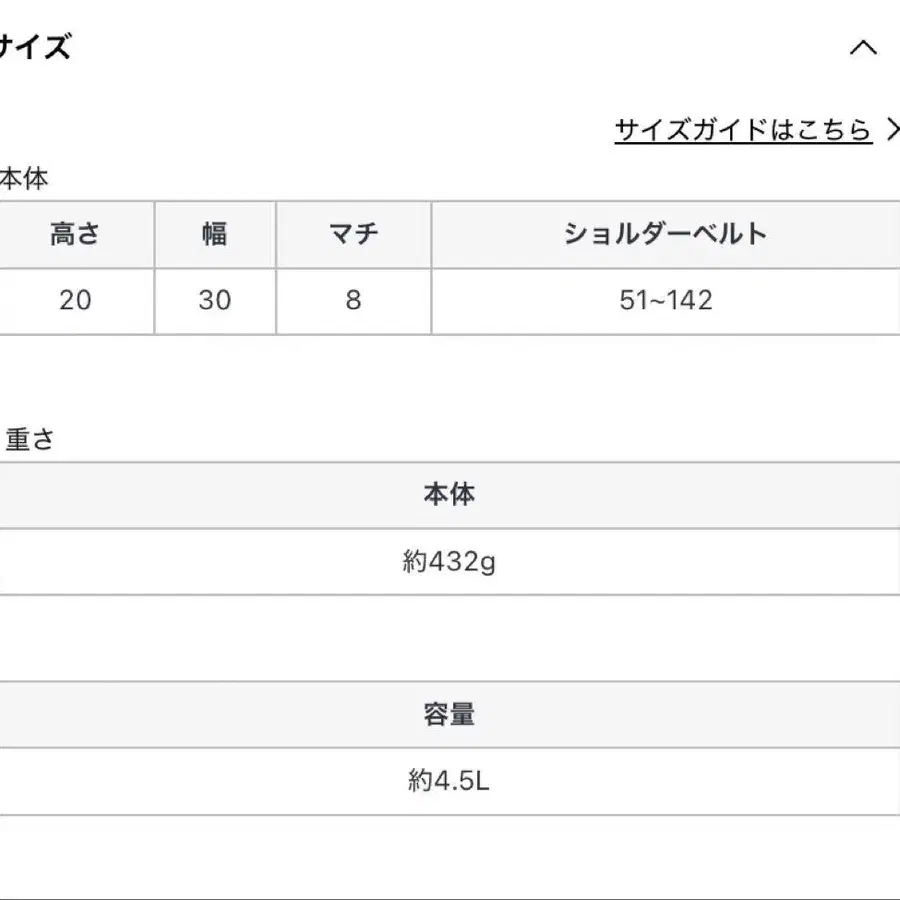Click the 本体 label above the size table
Screen dimensions: 900x900
tap(20, 180)
